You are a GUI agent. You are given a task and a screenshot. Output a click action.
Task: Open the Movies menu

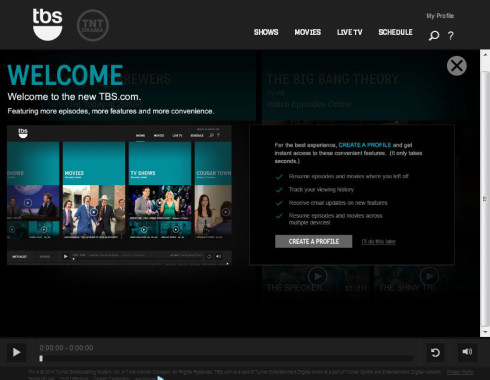tap(308, 32)
